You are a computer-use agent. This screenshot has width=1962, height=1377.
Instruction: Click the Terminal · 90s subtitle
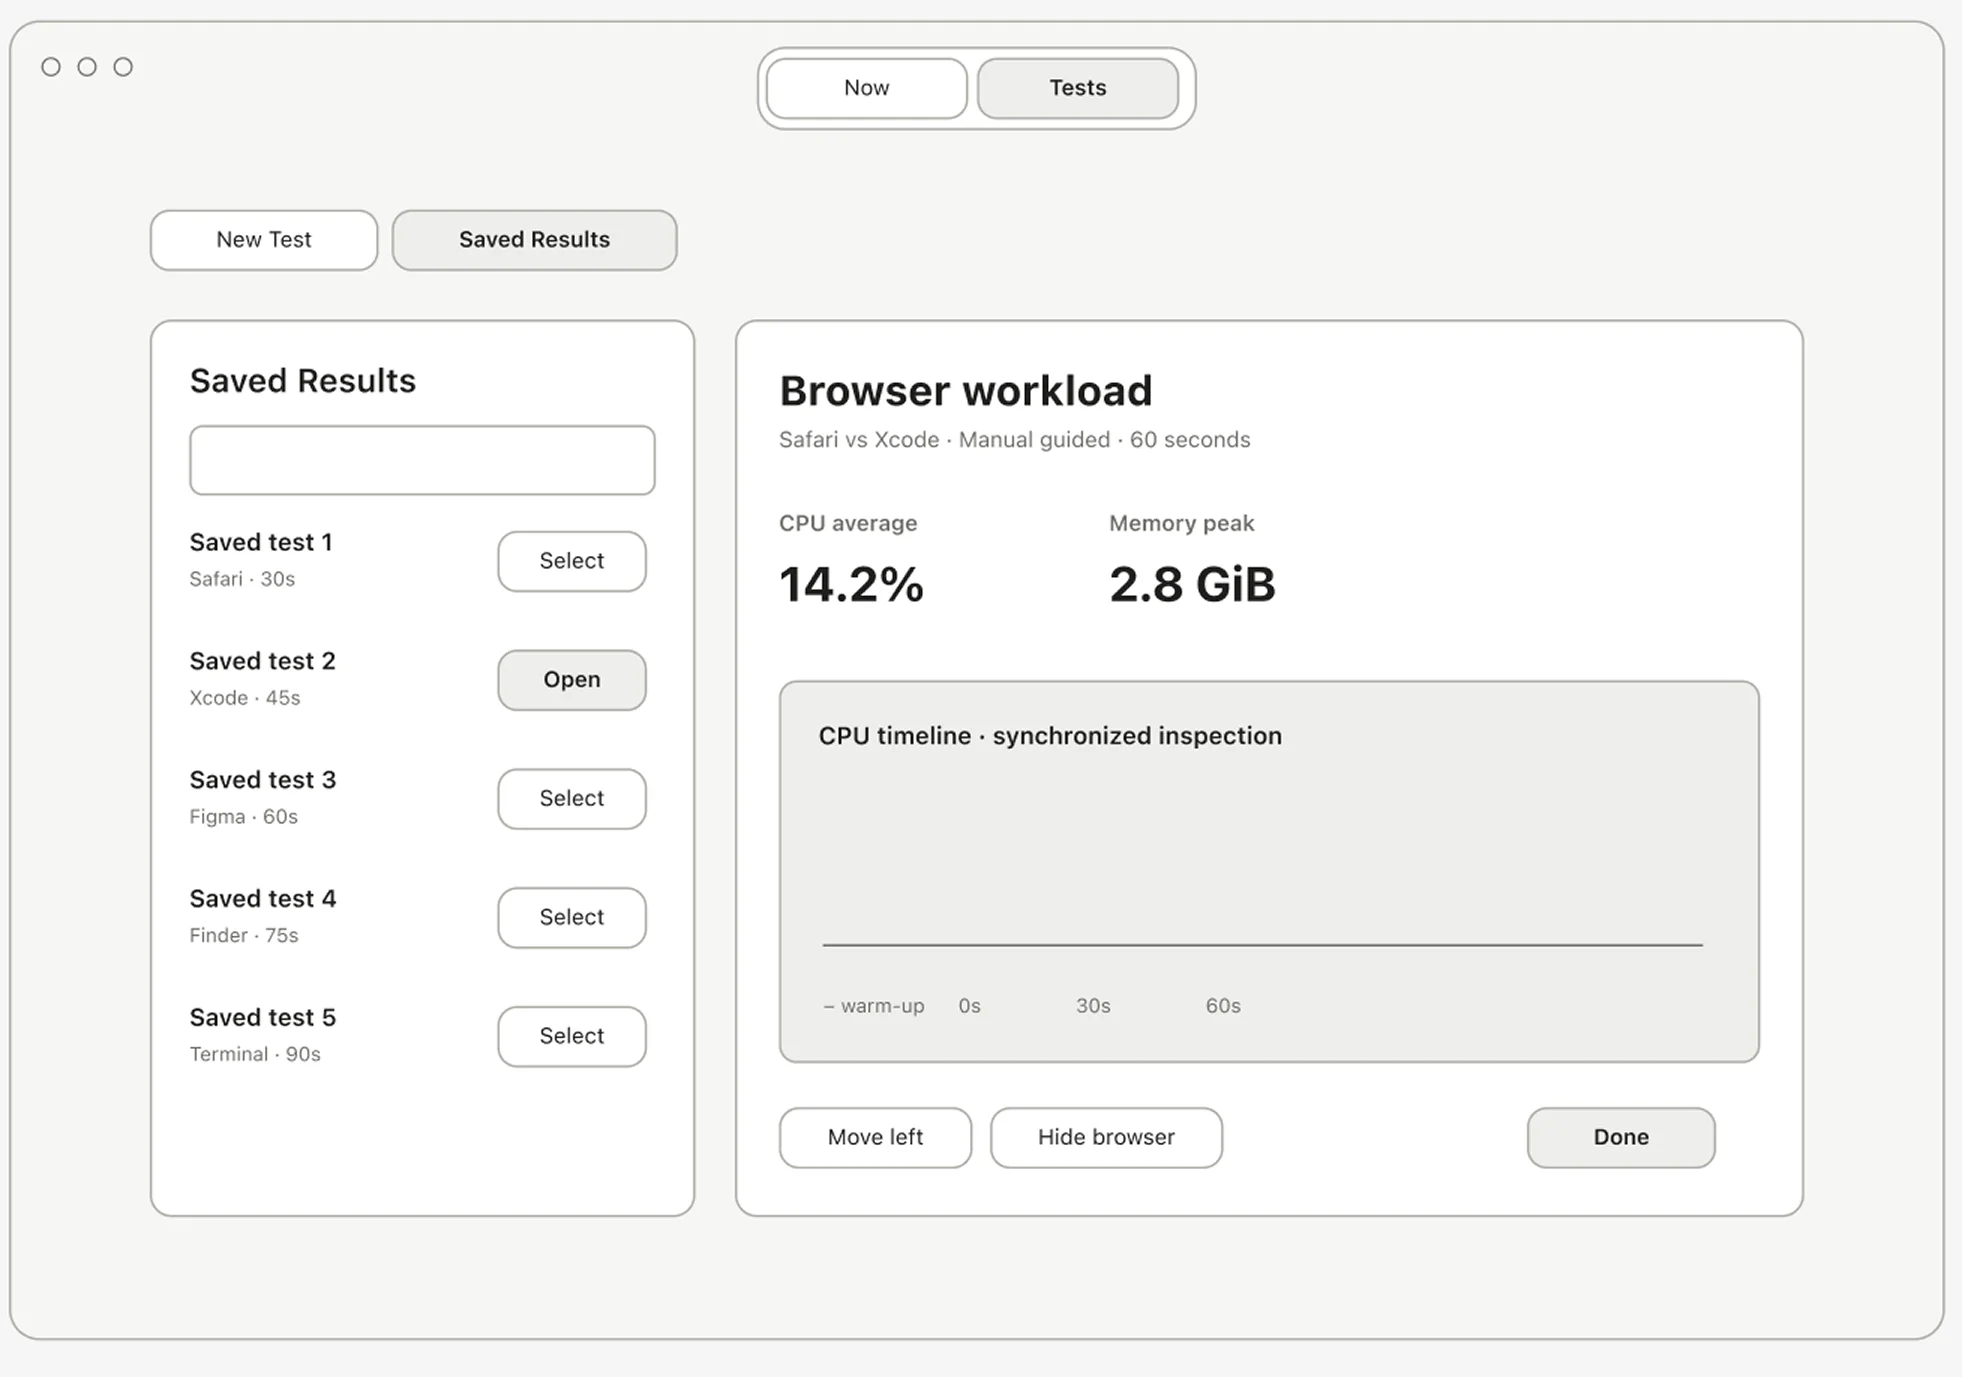[x=255, y=1054]
